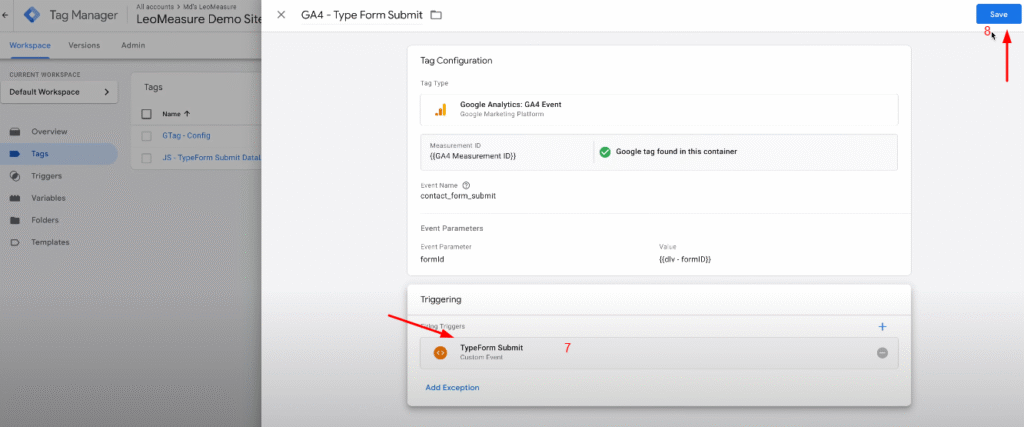Go back with the left arrow icon
This screenshot has height=427, width=1024.
[5, 15]
